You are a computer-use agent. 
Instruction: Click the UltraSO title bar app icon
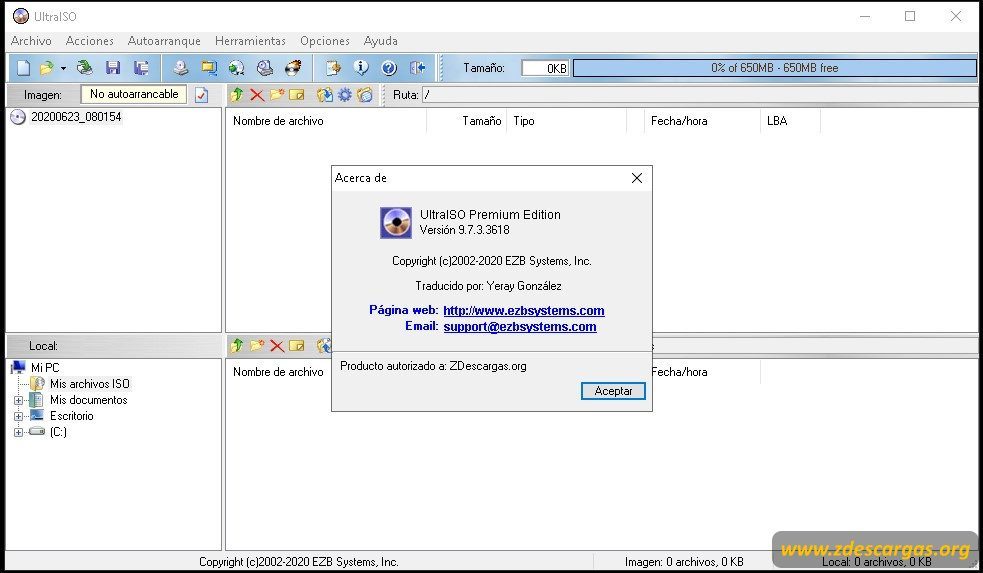(21, 16)
